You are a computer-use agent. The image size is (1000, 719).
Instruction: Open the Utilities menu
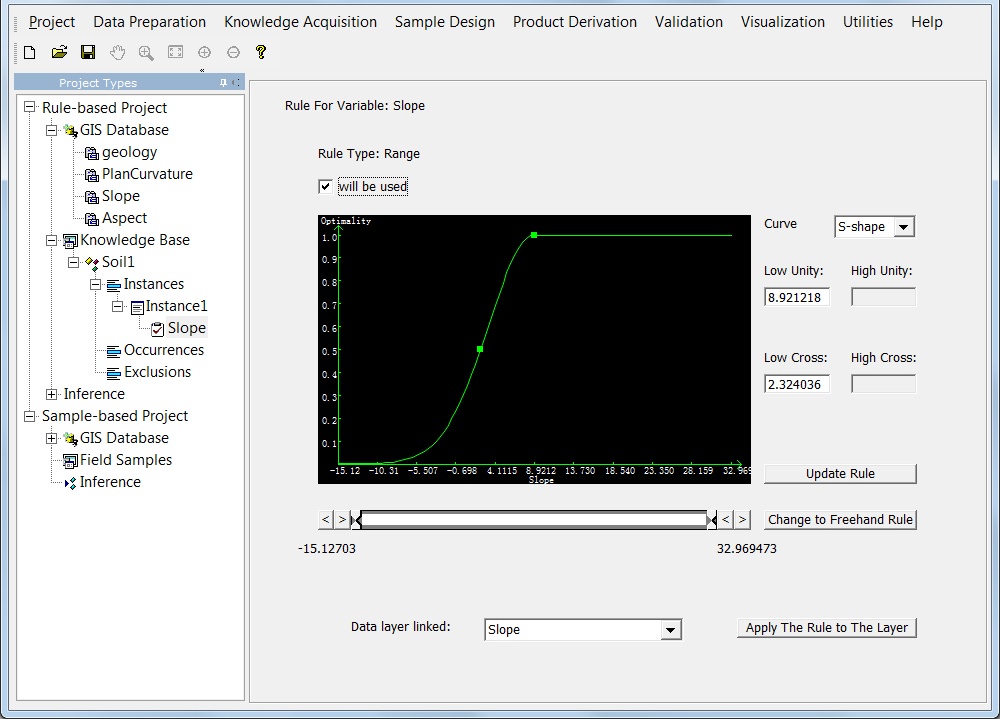(x=867, y=22)
